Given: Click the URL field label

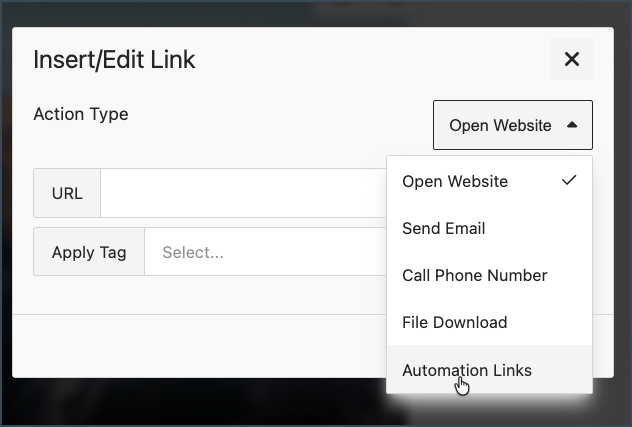Looking at the screenshot, I should (x=67, y=193).
